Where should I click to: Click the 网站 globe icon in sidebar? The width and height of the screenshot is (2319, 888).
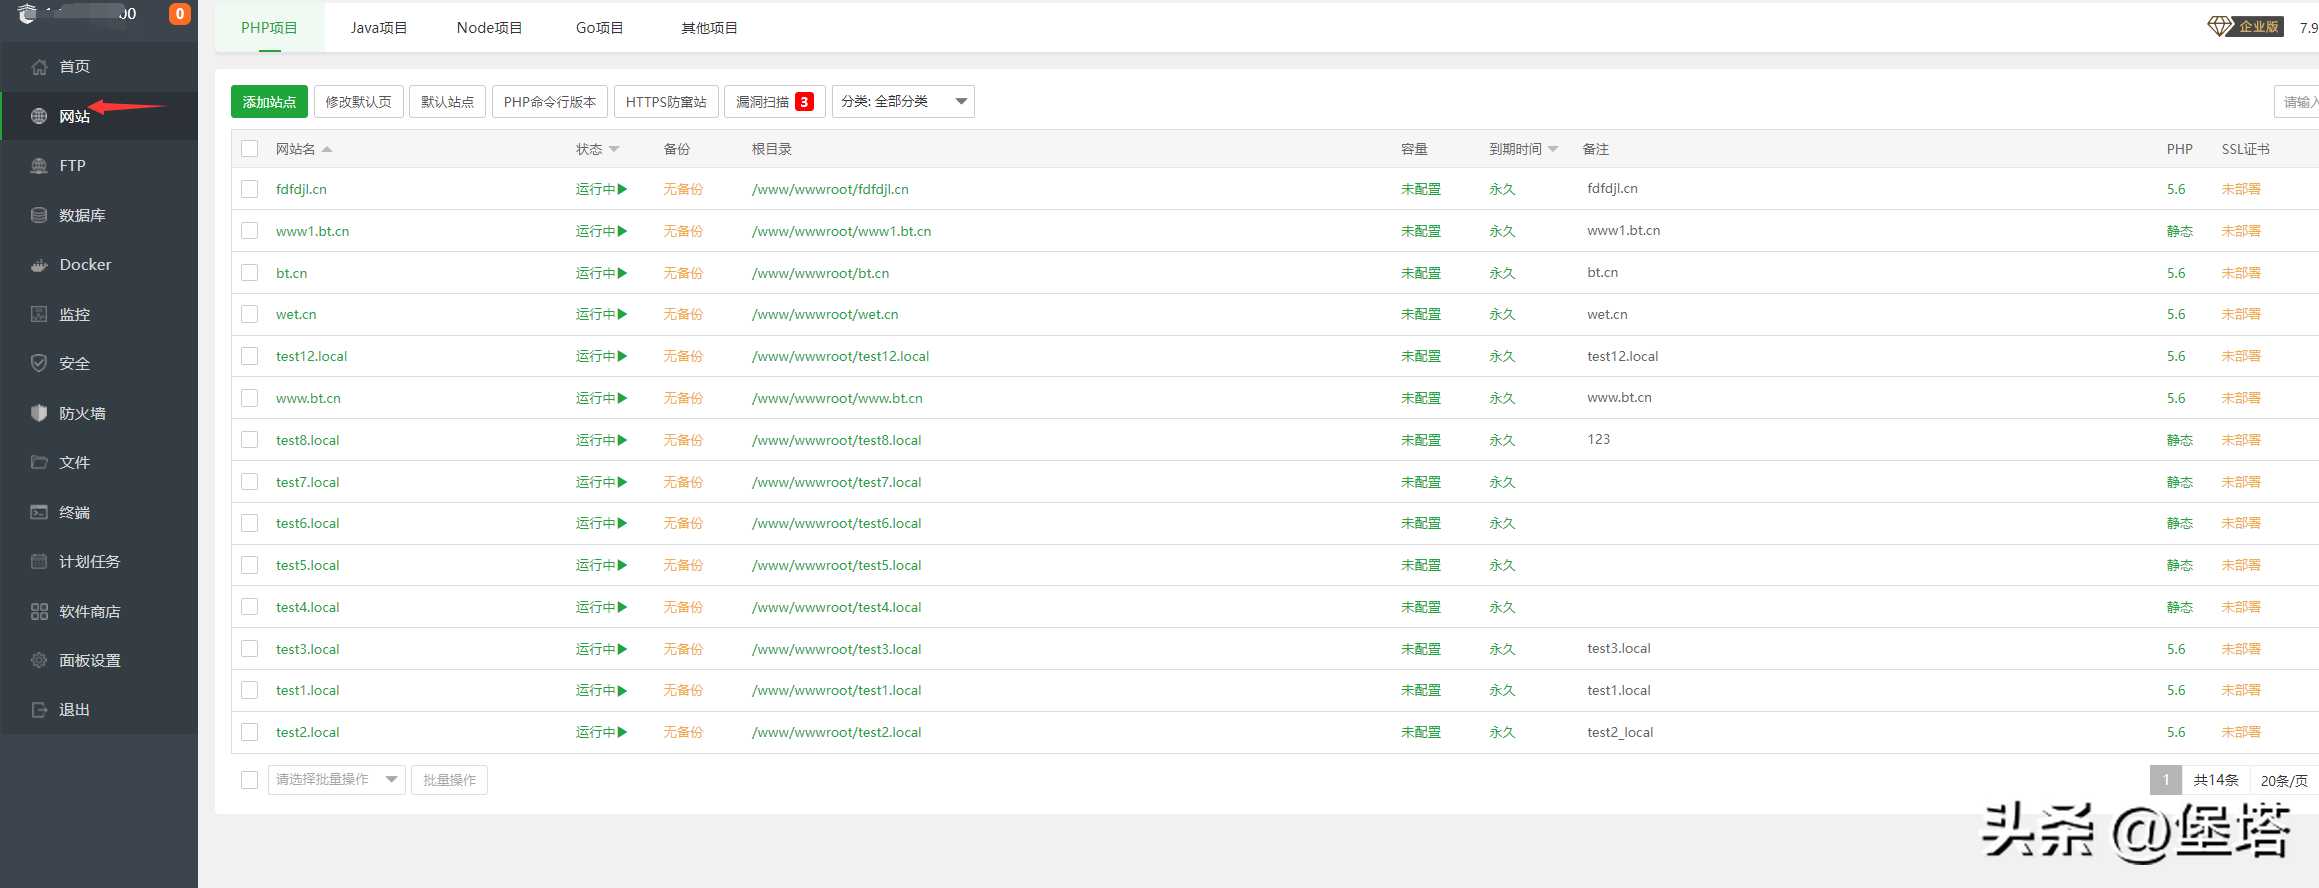pyautogui.click(x=39, y=116)
